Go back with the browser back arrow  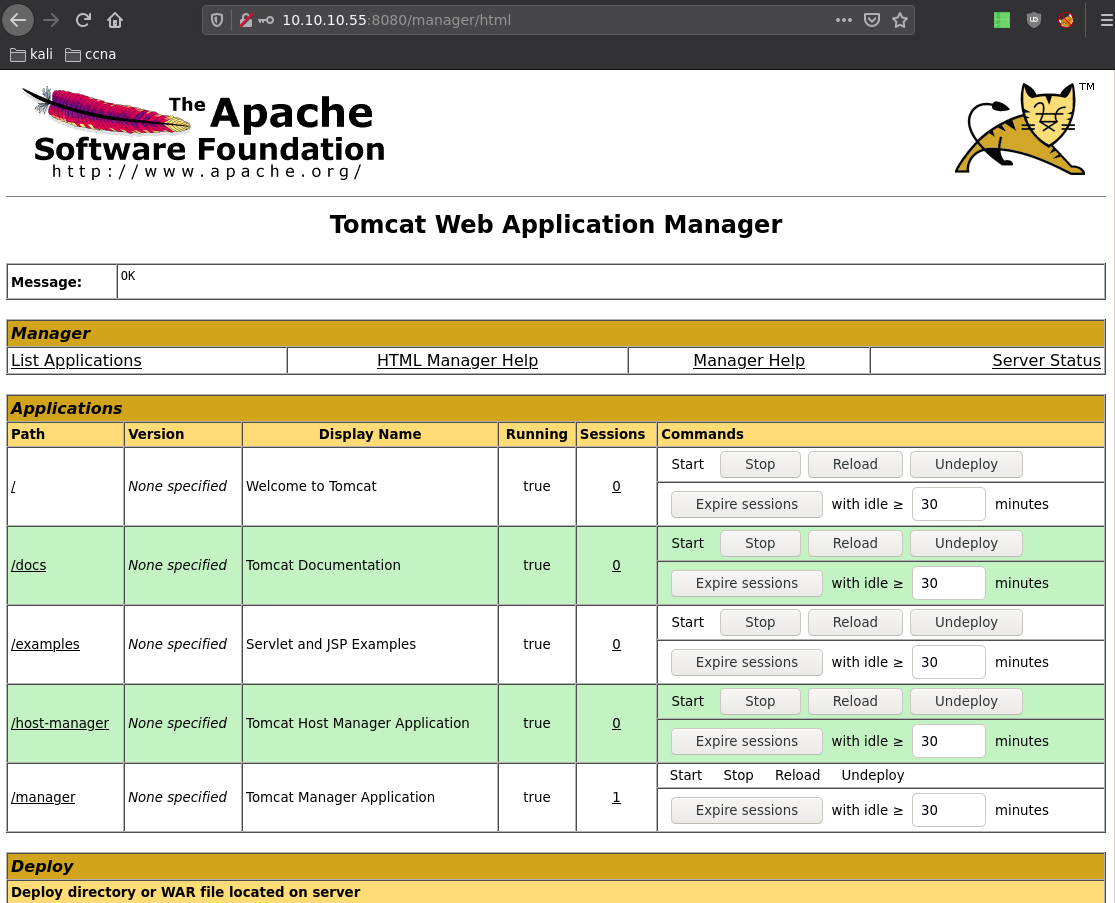pyautogui.click(x=18, y=20)
